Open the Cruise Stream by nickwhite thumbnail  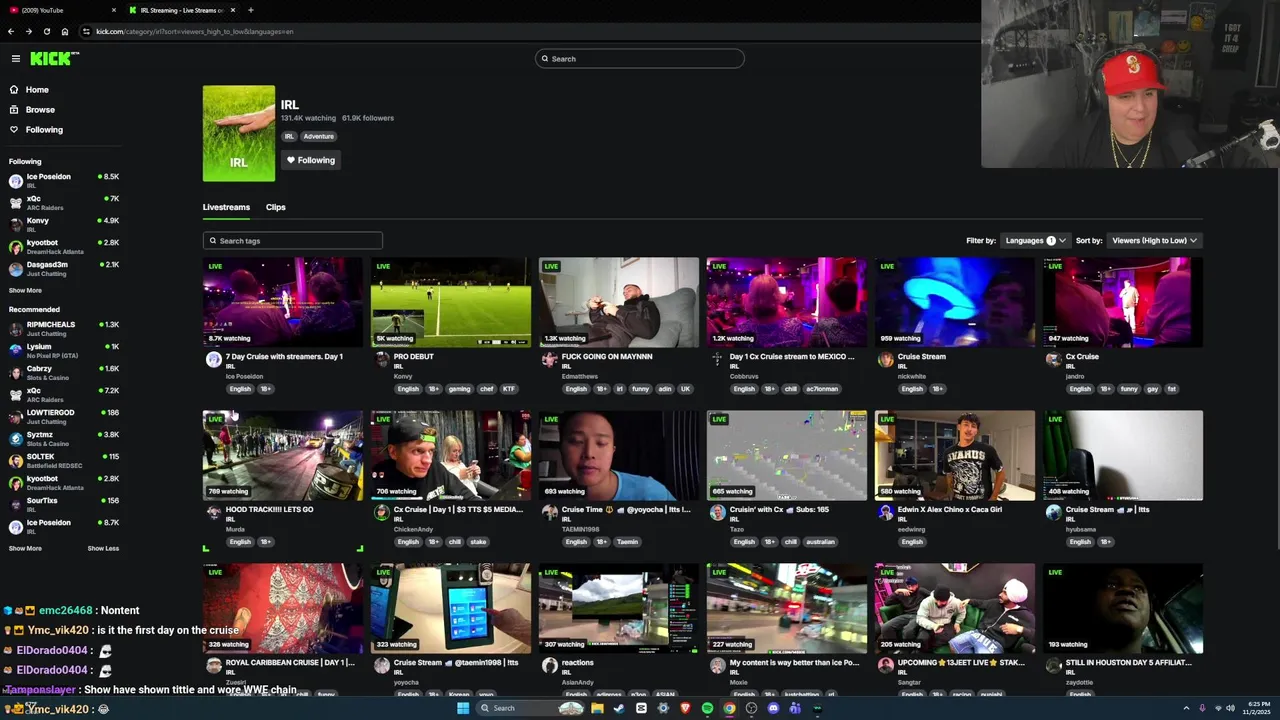[x=955, y=302]
